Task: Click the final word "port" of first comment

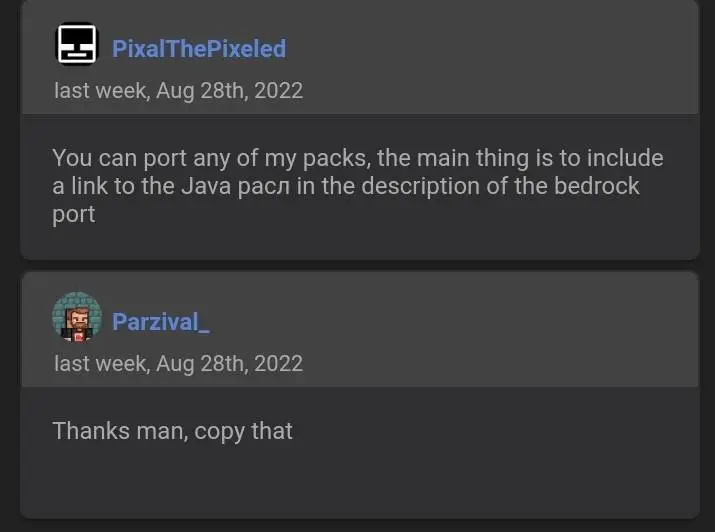Action: [x=73, y=215]
